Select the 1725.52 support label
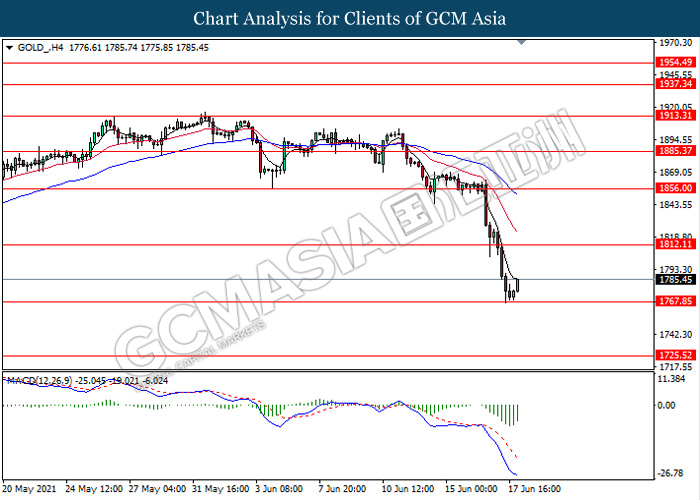Screen dimensions: 700x500 [675, 355]
